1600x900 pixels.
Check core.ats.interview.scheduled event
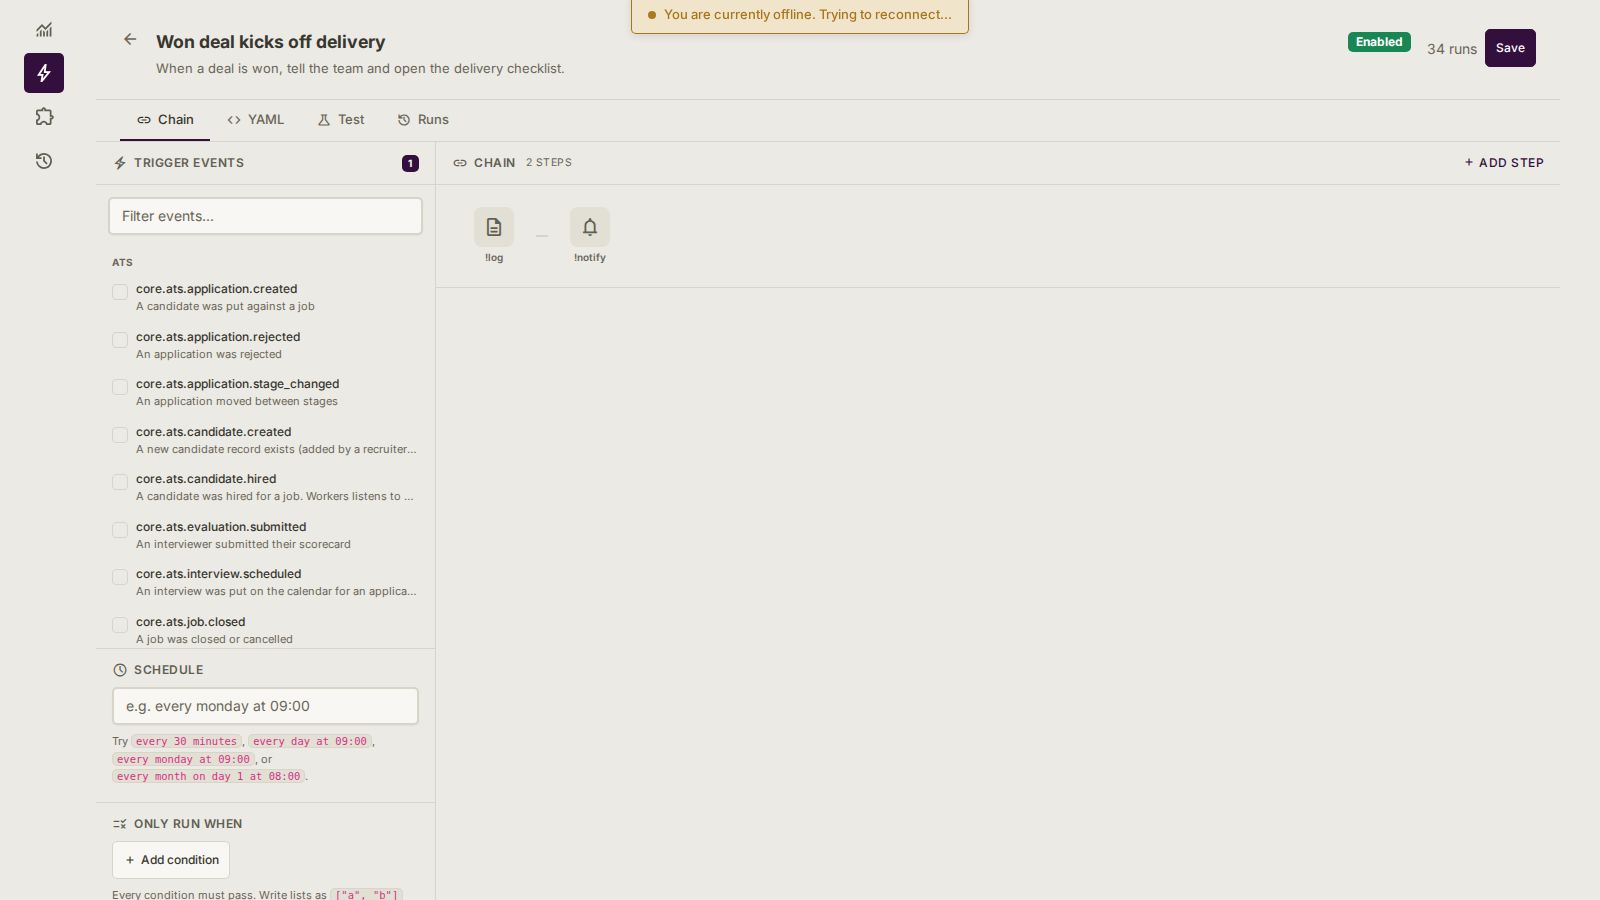pyautogui.click(x=120, y=577)
